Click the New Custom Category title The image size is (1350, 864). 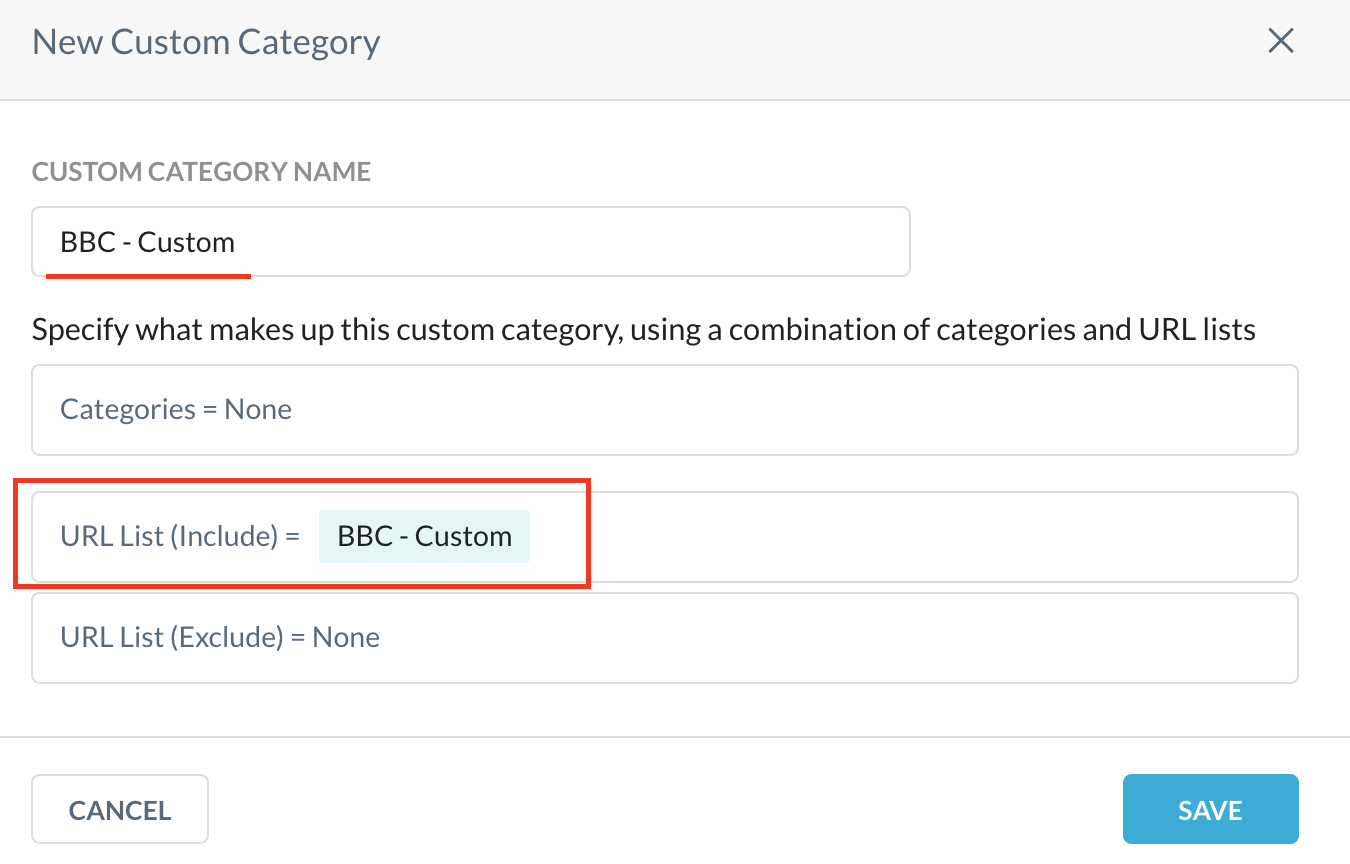click(x=206, y=42)
